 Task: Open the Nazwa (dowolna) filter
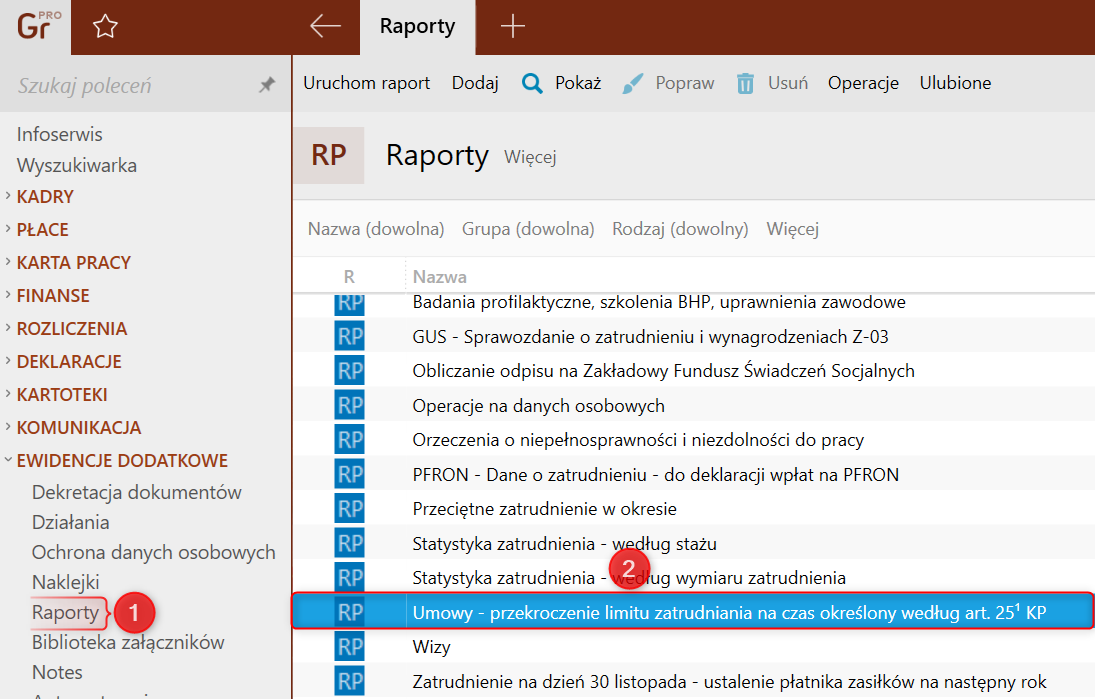pyautogui.click(x=376, y=229)
